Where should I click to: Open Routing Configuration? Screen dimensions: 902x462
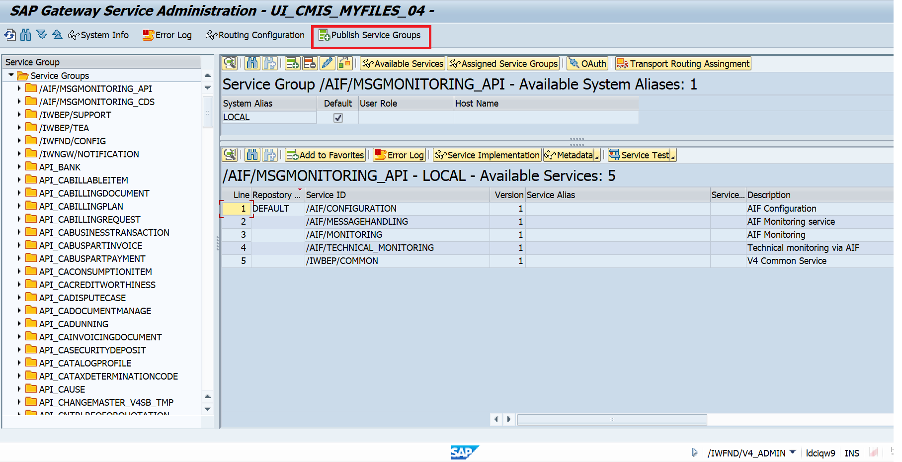coord(255,35)
